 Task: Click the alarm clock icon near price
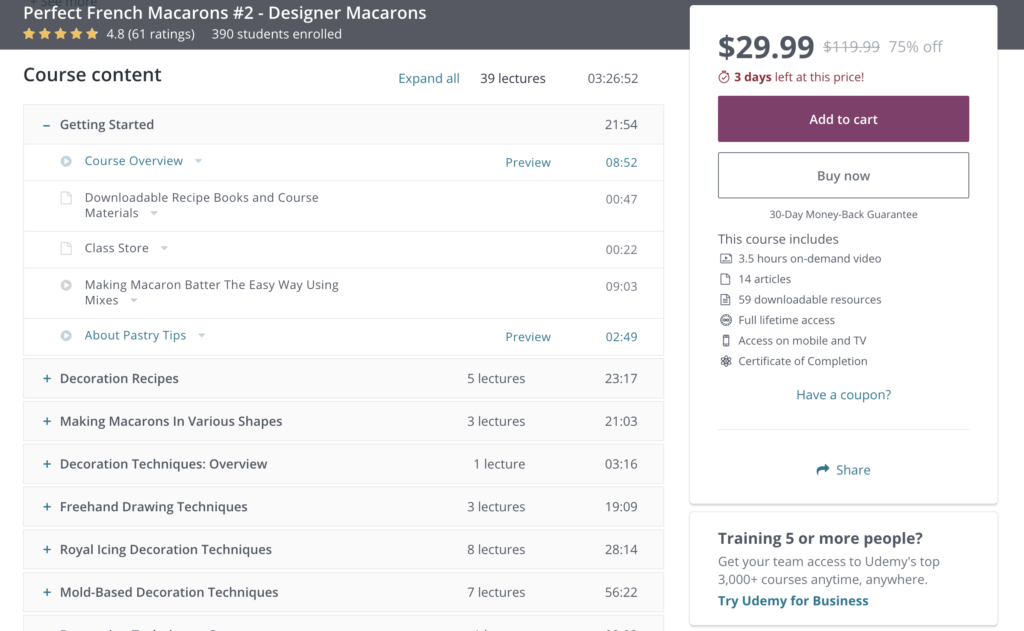coord(724,77)
